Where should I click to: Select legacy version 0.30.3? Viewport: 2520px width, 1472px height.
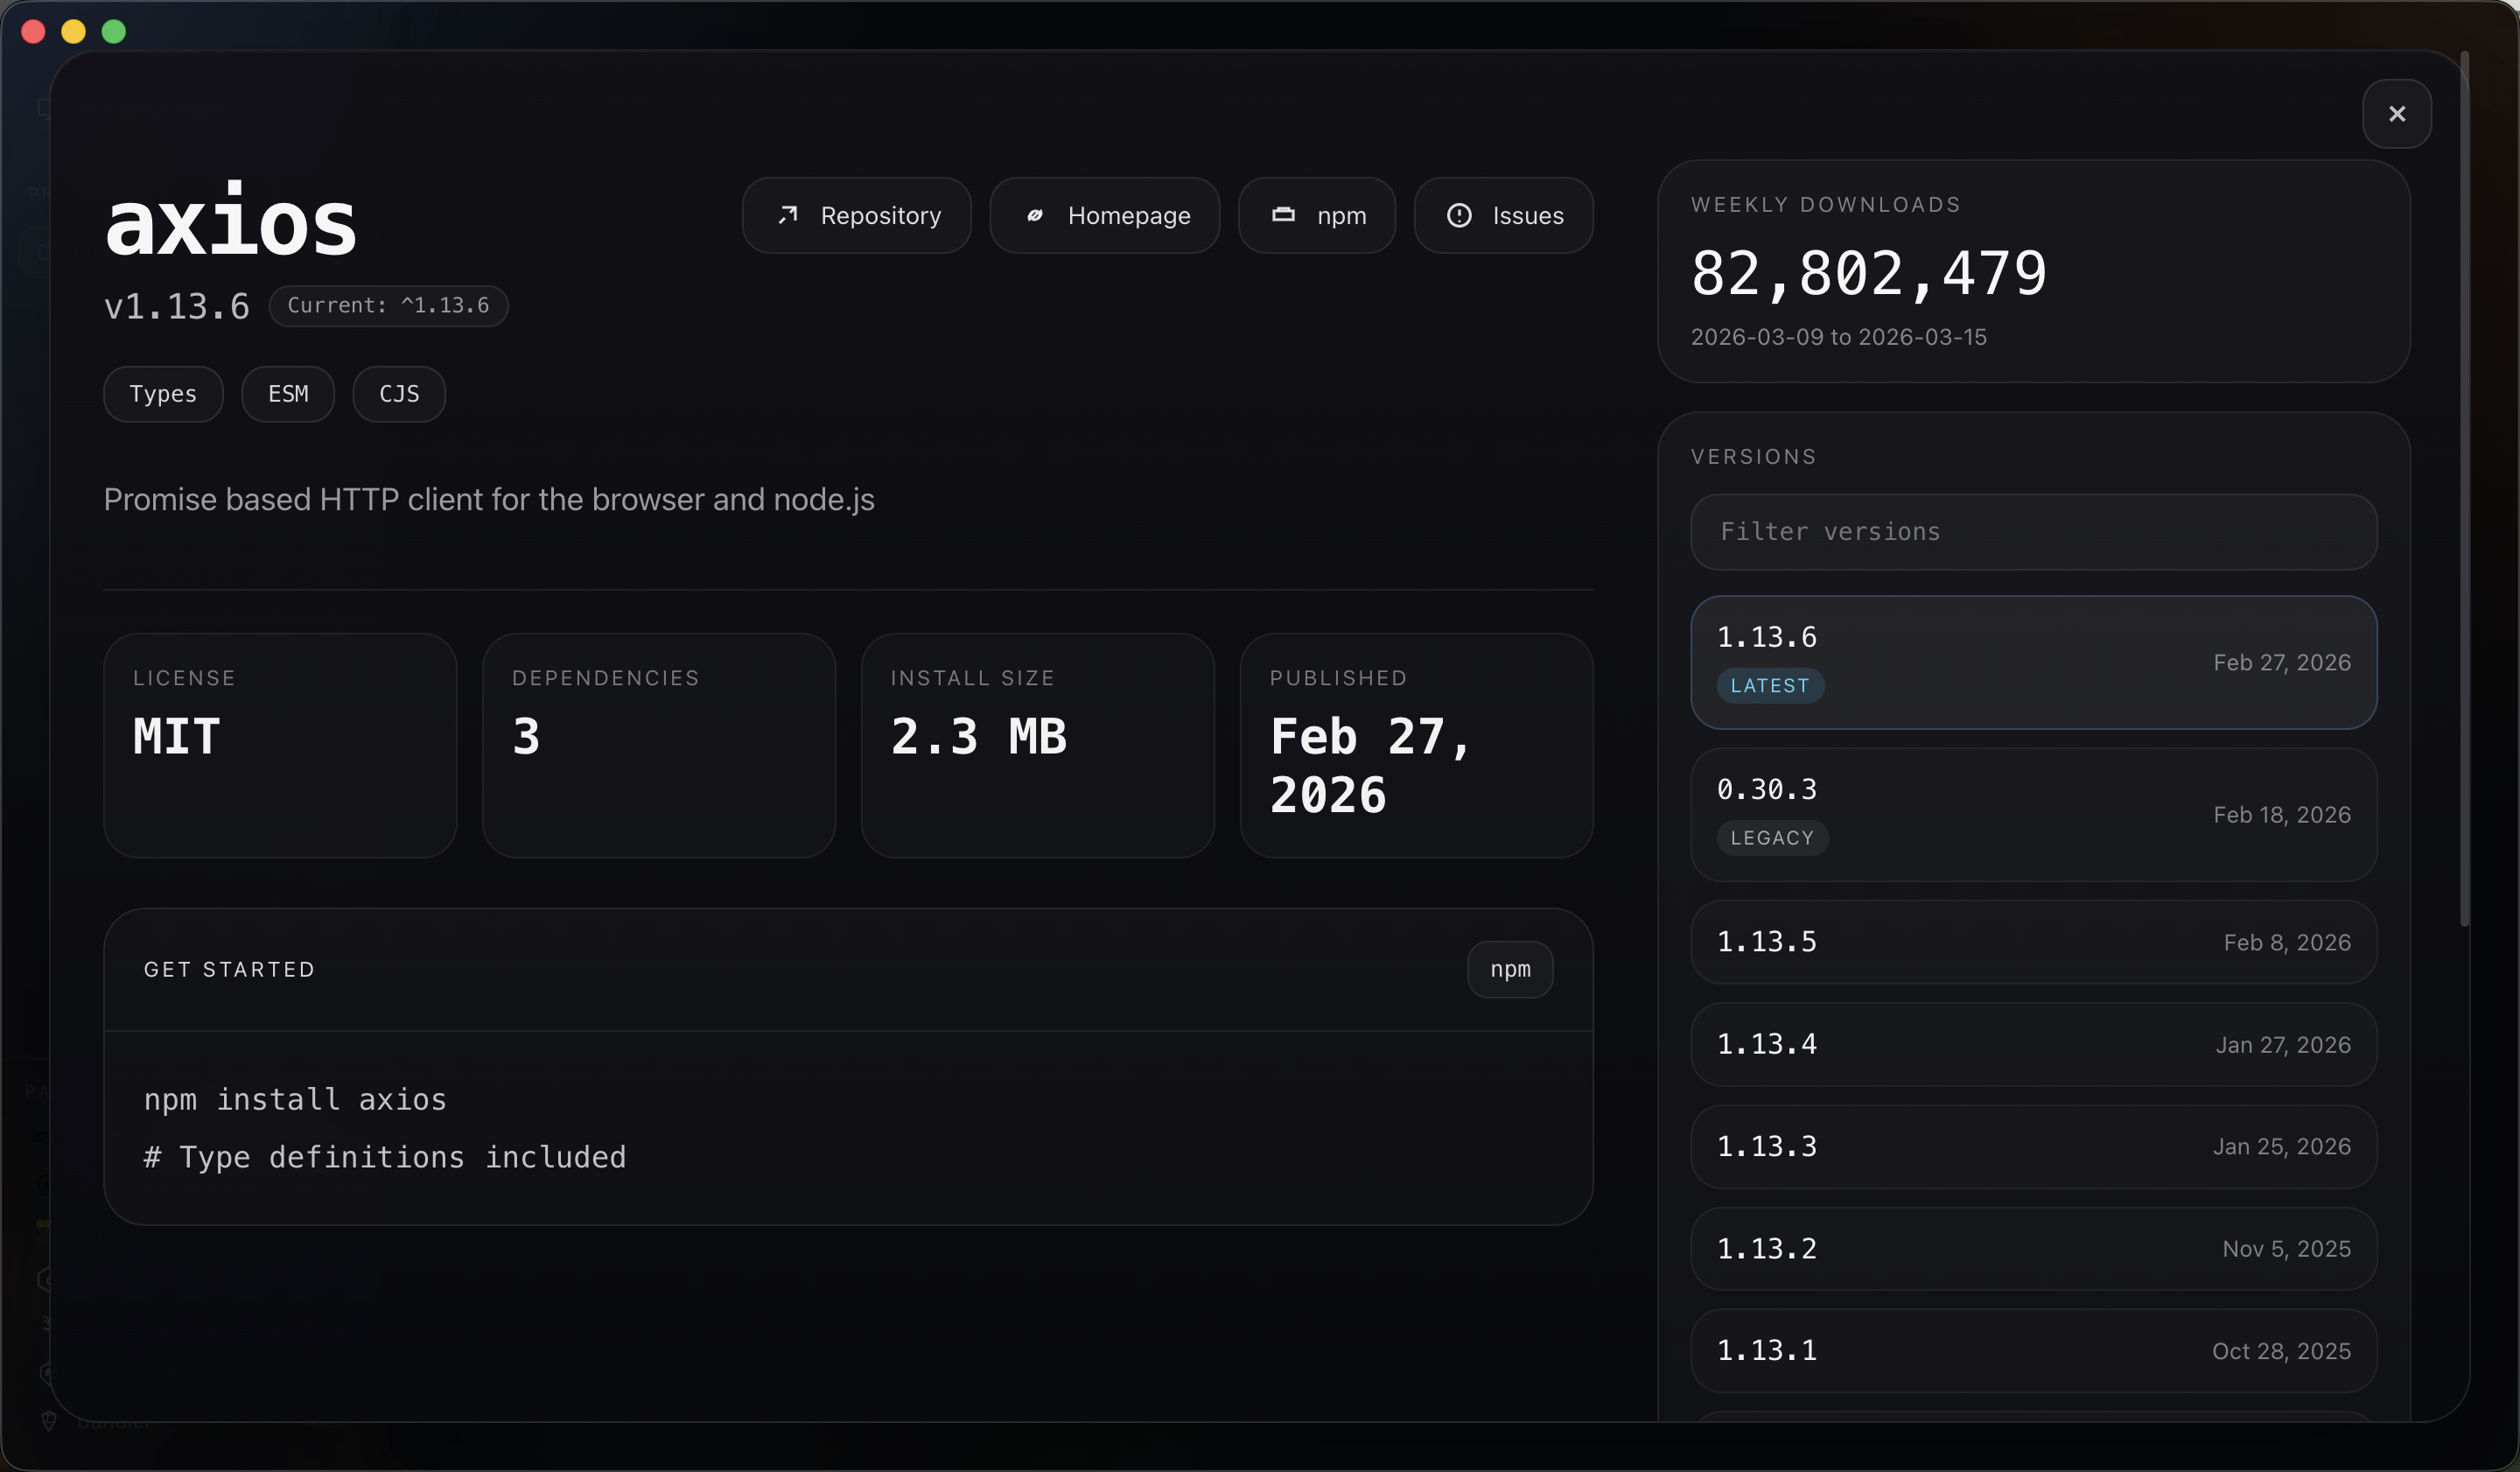pyautogui.click(x=2033, y=814)
